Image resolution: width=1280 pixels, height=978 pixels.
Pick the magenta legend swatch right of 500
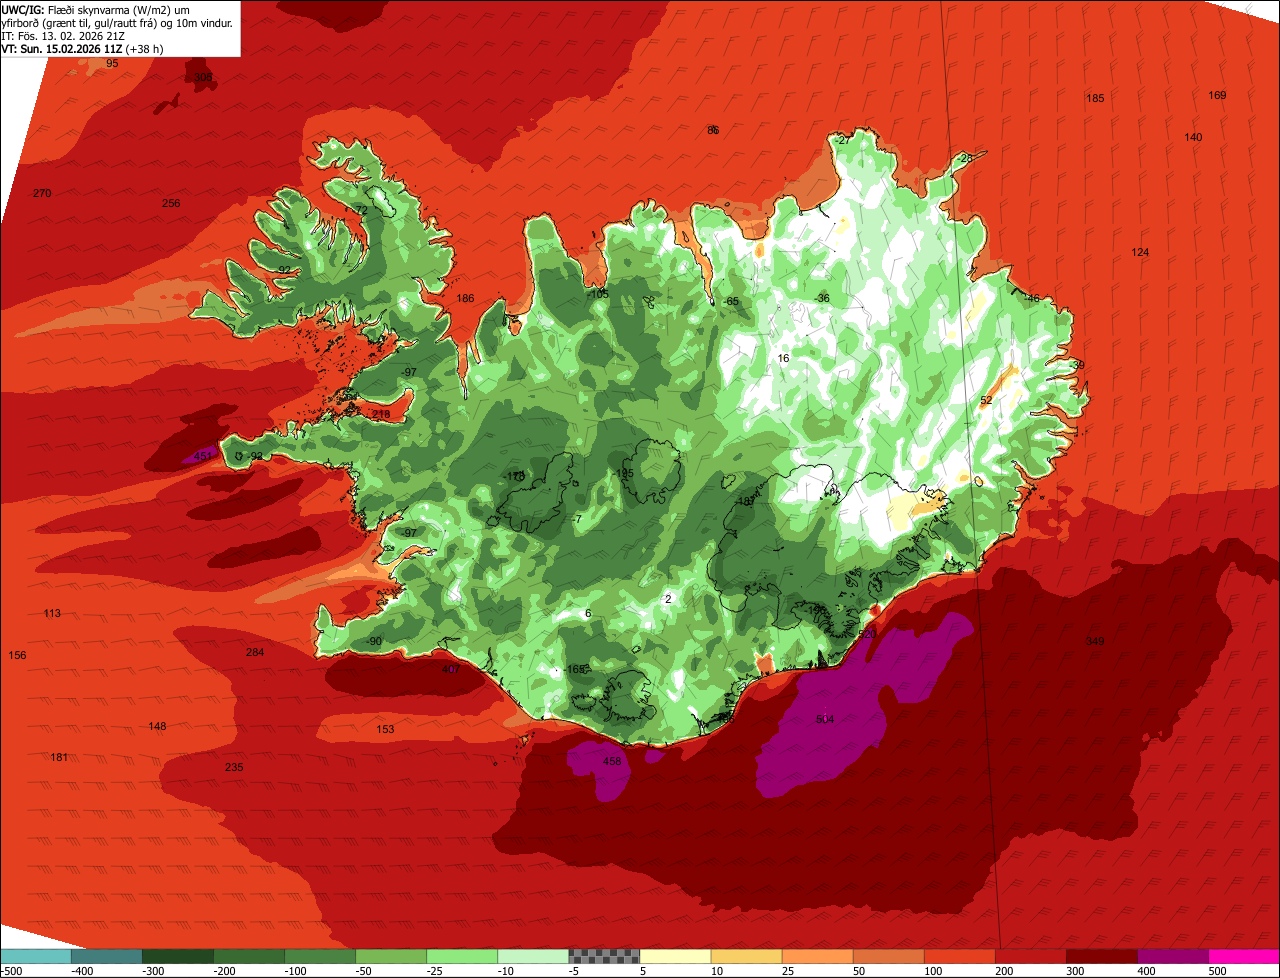[1244, 956]
